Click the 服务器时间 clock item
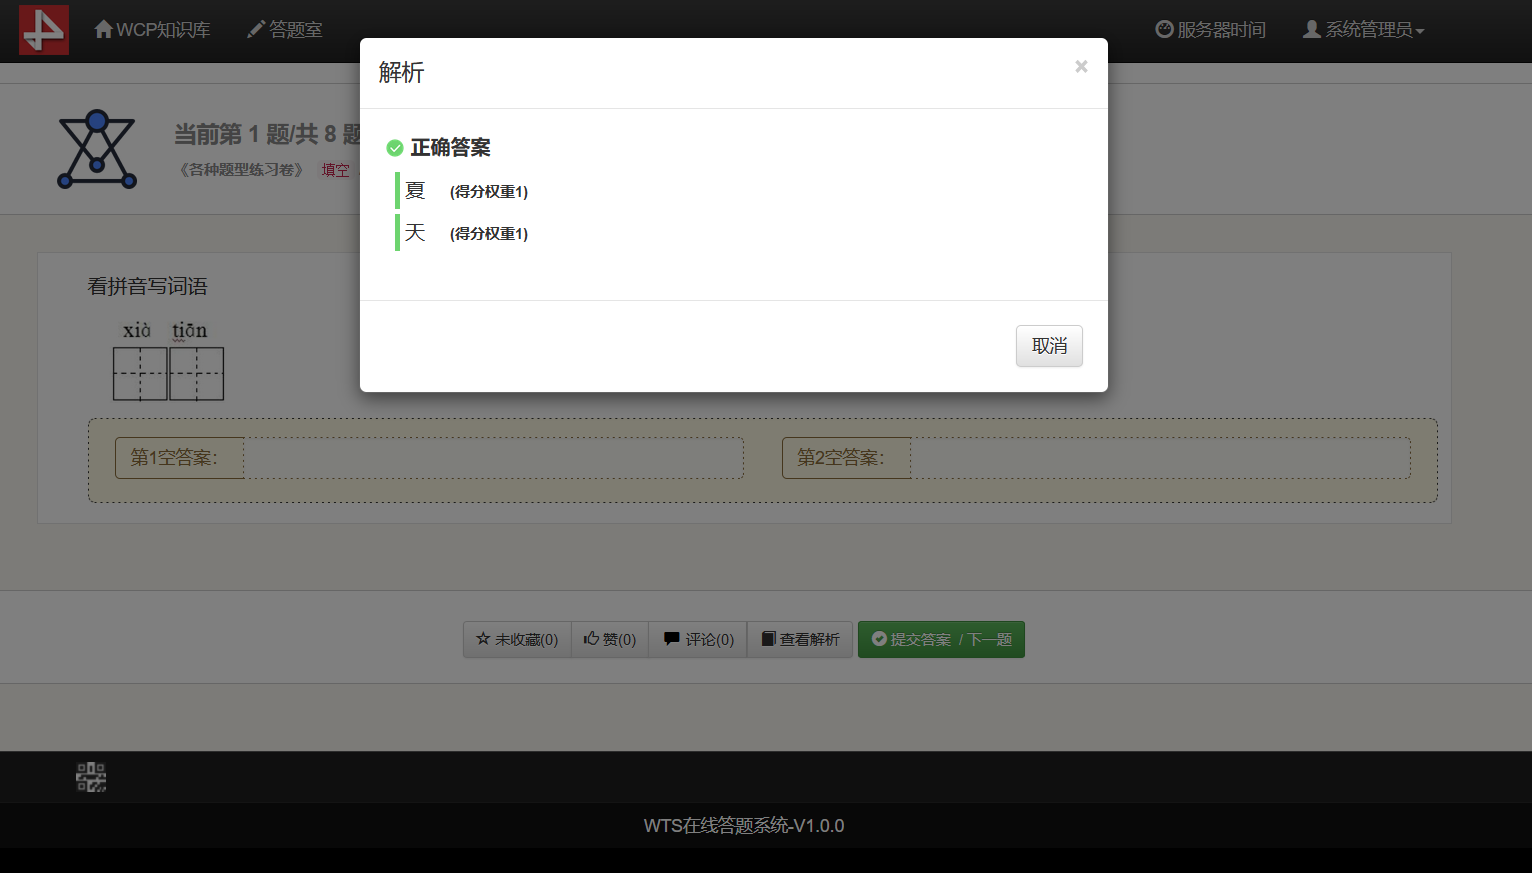This screenshot has height=873, width=1532. [x=1210, y=30]
